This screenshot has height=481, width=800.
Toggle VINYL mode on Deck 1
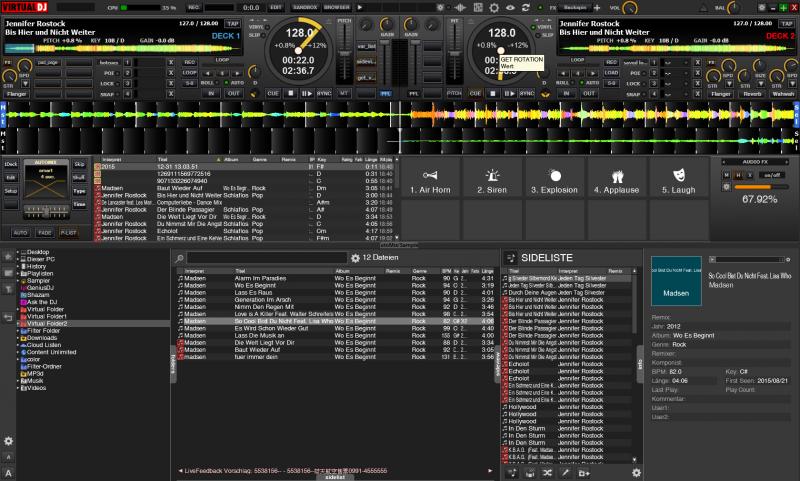(257, 27)
